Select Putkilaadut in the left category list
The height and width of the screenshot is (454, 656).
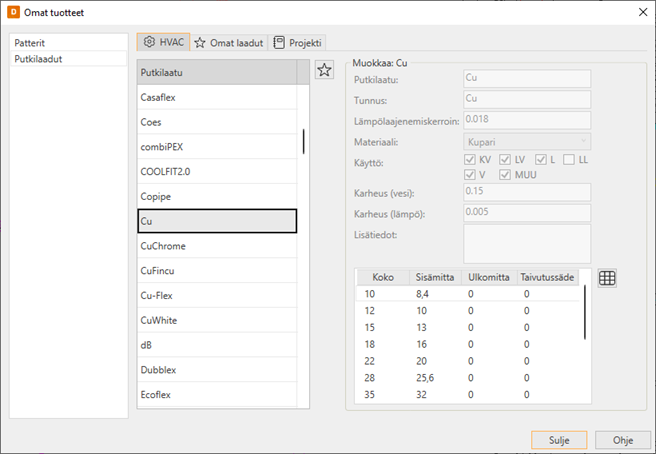coord(39,59)
